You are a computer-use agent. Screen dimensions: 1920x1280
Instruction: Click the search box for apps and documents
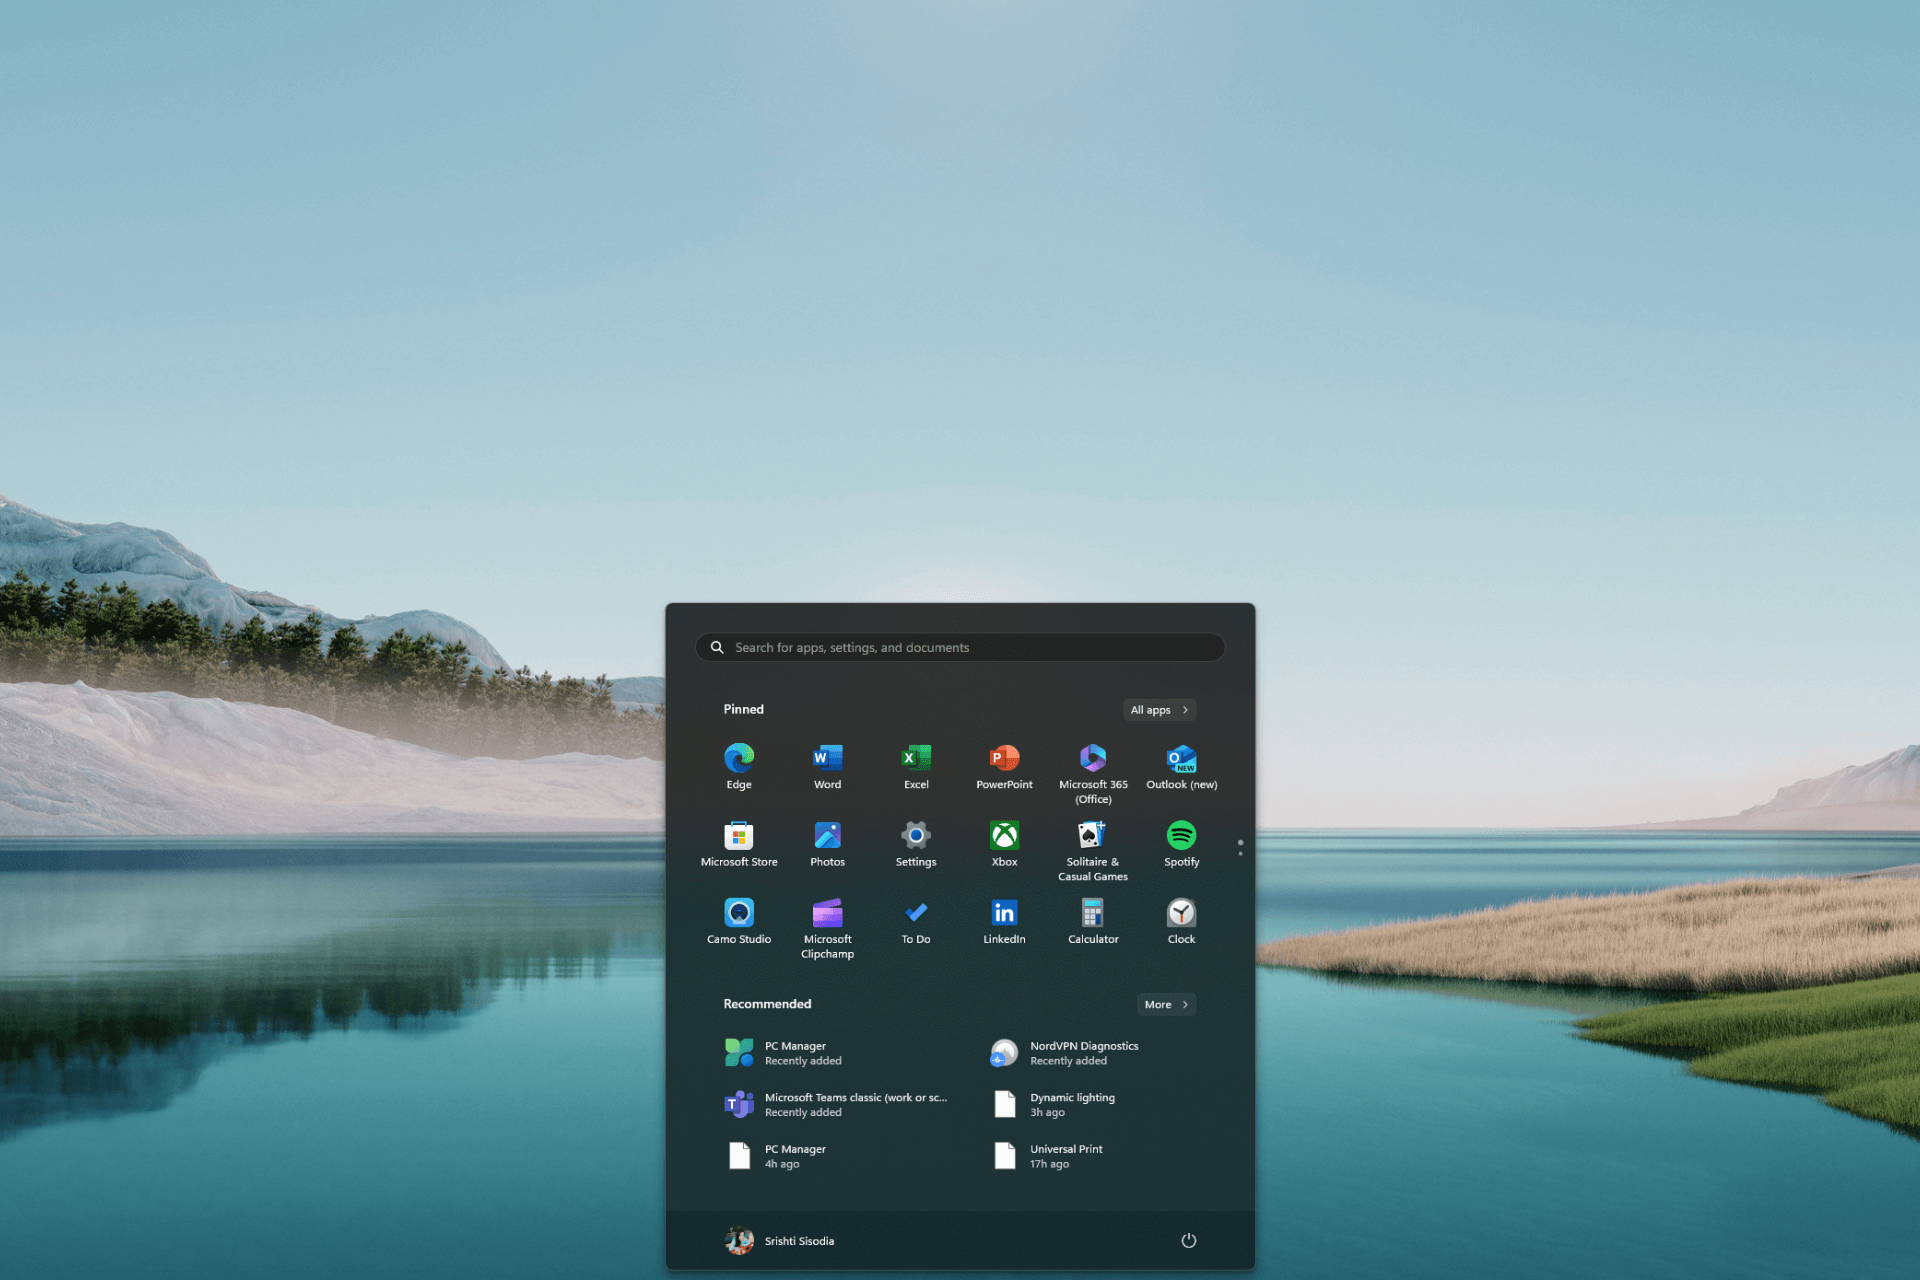pos(960,648)
